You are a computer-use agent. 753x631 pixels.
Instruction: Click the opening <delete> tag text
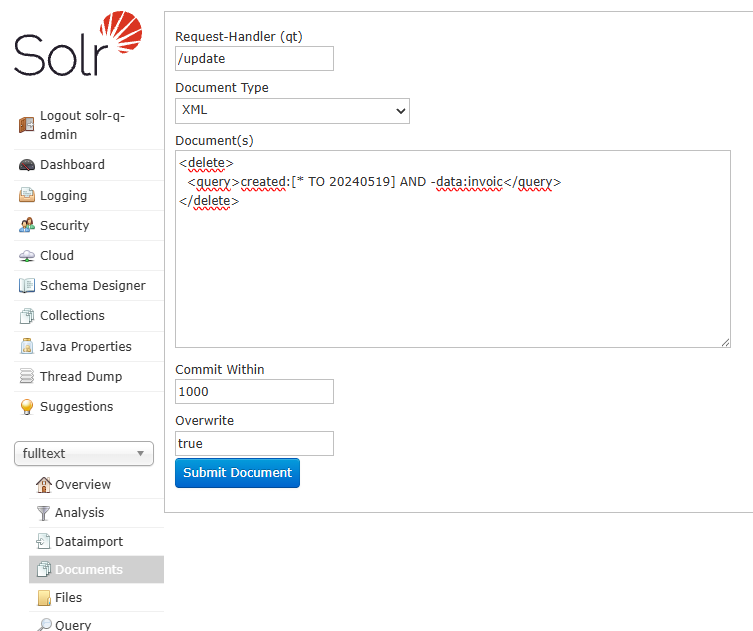[206, 163]
